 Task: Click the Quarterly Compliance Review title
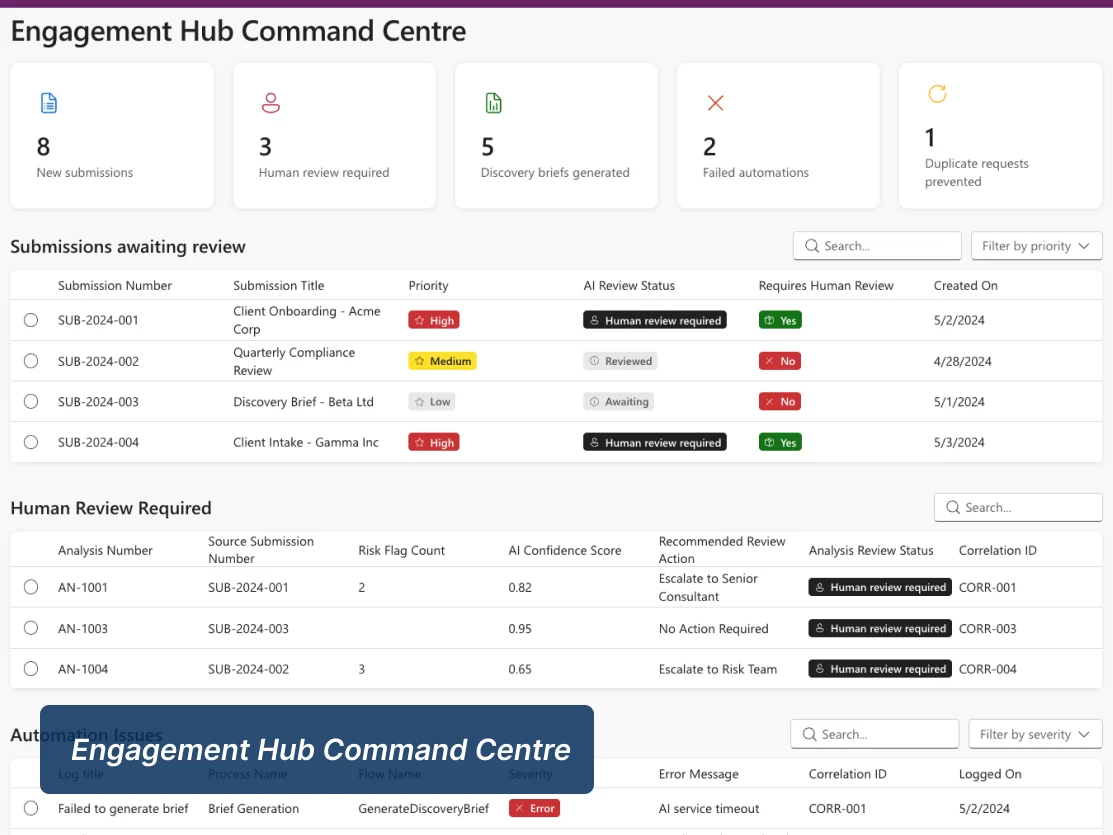click(294, 361)
